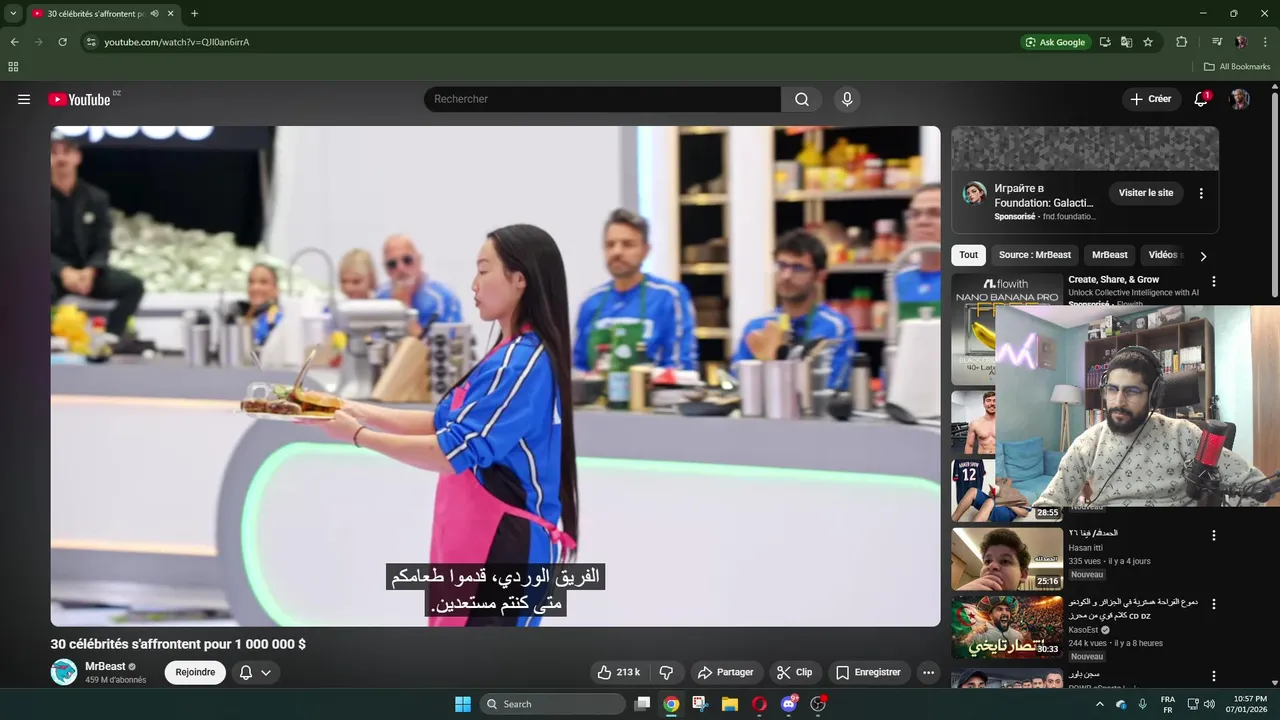Open the Hasan itti video thumbnail
Image resolution: width=1280 pixels, height=720 pixels.
[x=1007, y=558]
